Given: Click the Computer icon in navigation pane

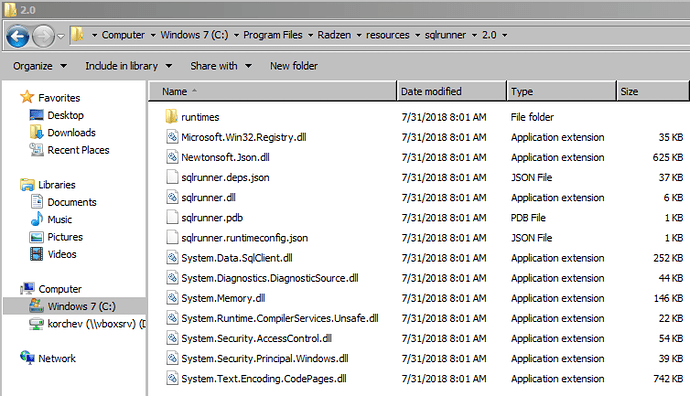Looking at the screenshot, I should [27, 289].
